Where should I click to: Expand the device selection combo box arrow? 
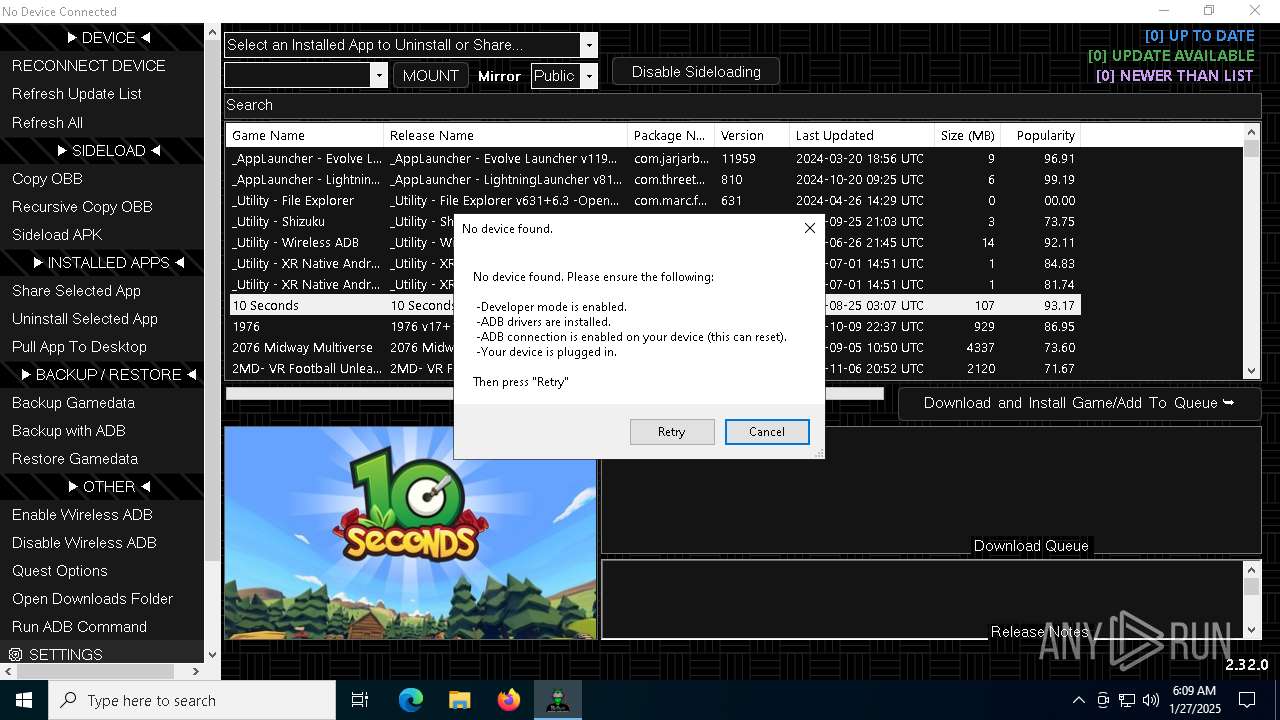[x=378, y=75]
